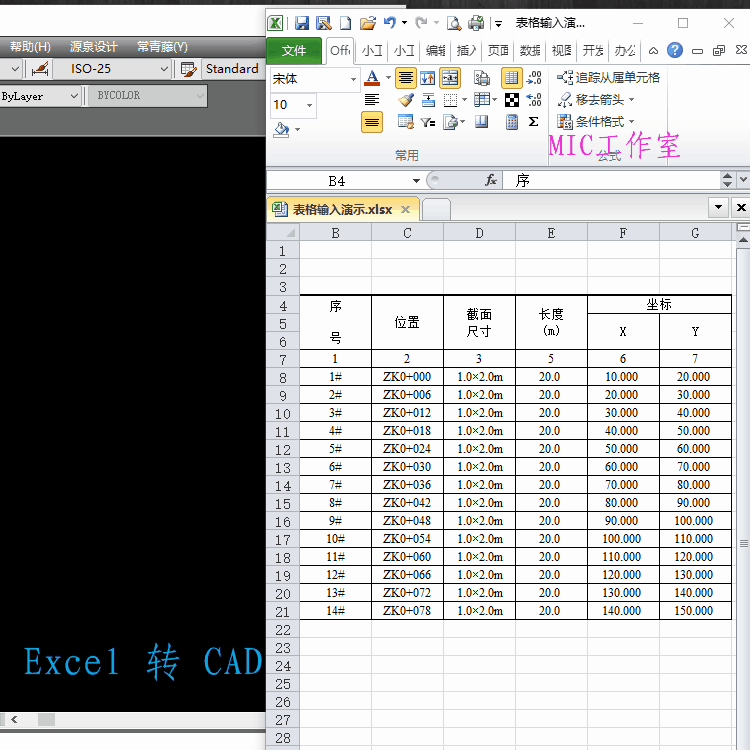
Task: Toggle center horizontal alignment in ribbon
Action: [406, 78]
